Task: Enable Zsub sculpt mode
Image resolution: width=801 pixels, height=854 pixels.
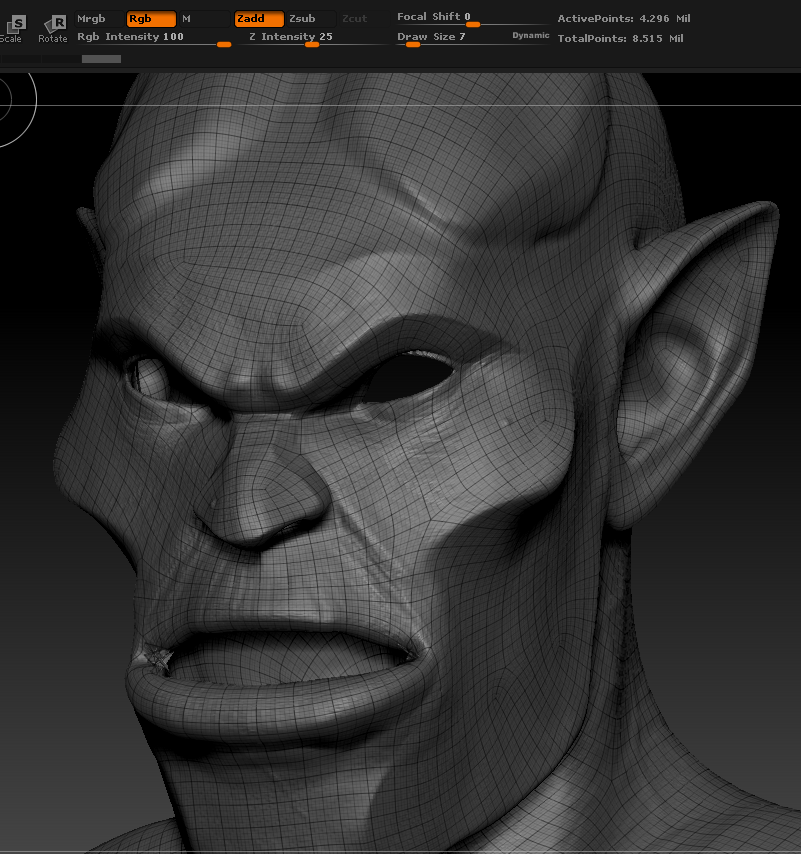Action: click(310, 19)
